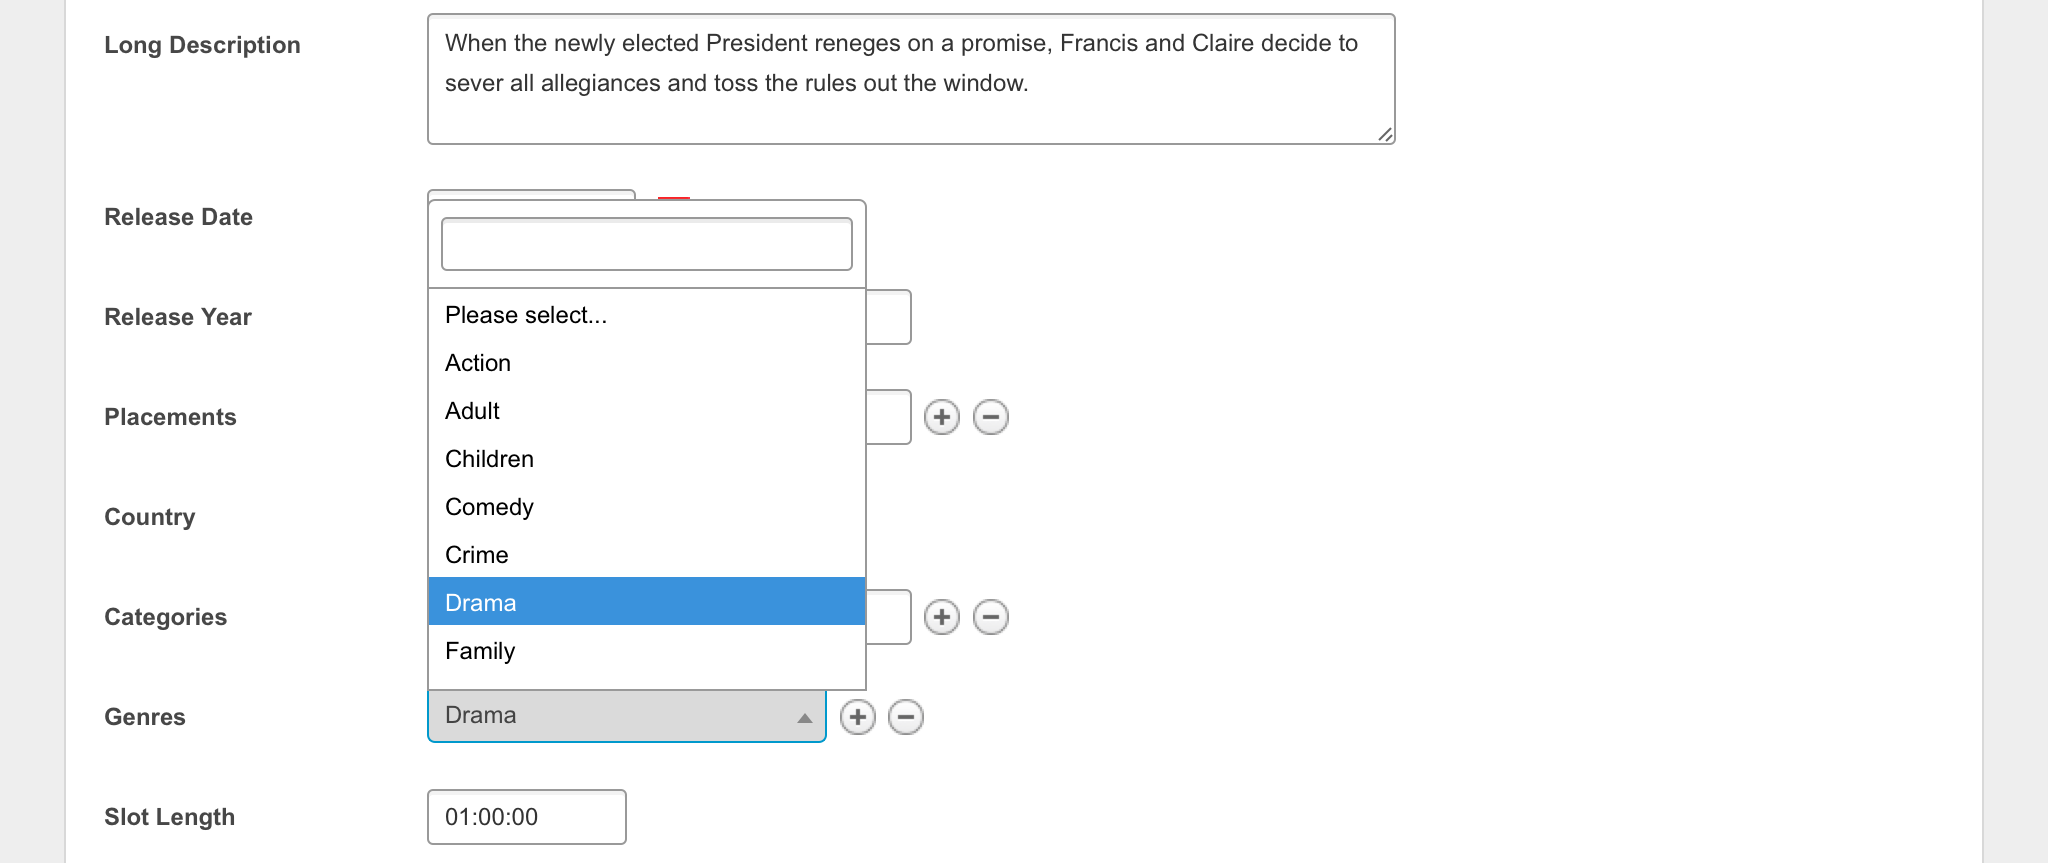Add another Categories row with plus icon
The height and width of the screenshot is (863, 2048).
(941, 617)
